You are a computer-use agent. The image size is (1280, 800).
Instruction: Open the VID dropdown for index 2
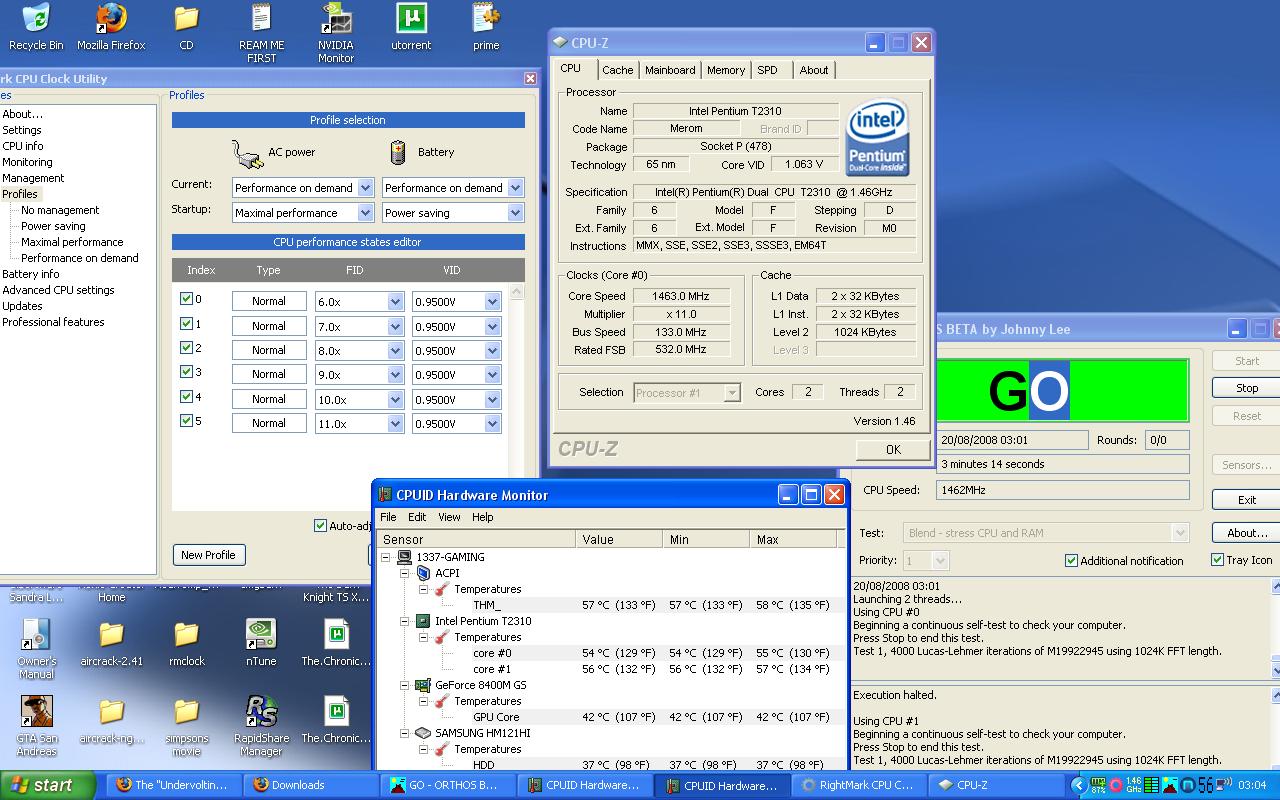pos(492,351)
